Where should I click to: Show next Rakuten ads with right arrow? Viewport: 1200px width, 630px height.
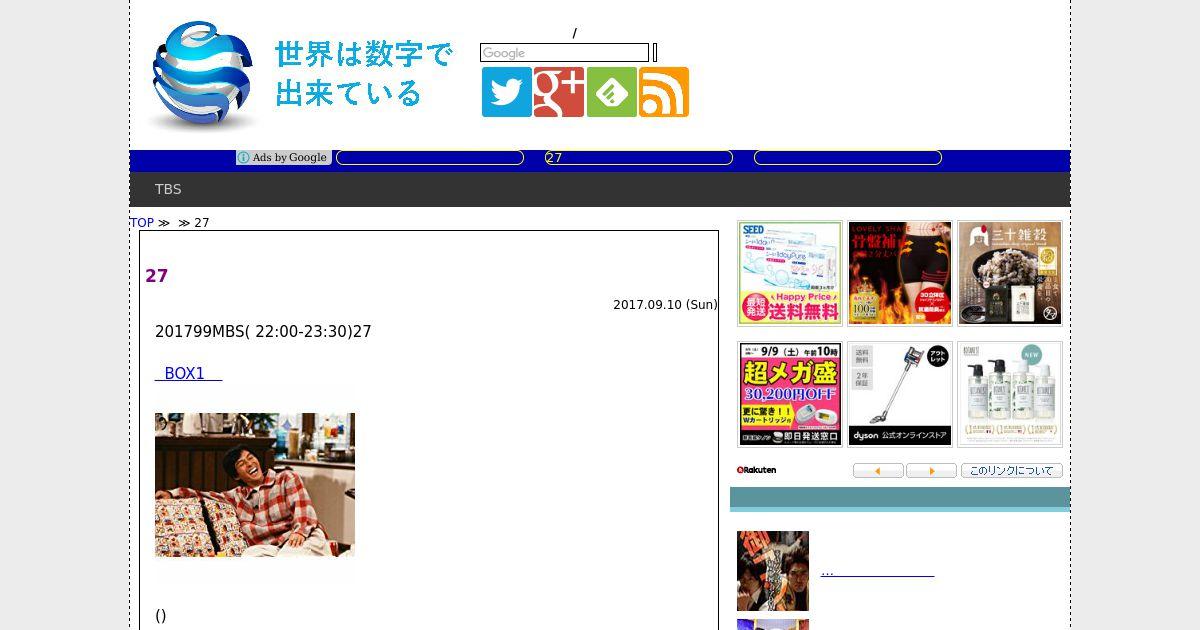coord(931,471)
